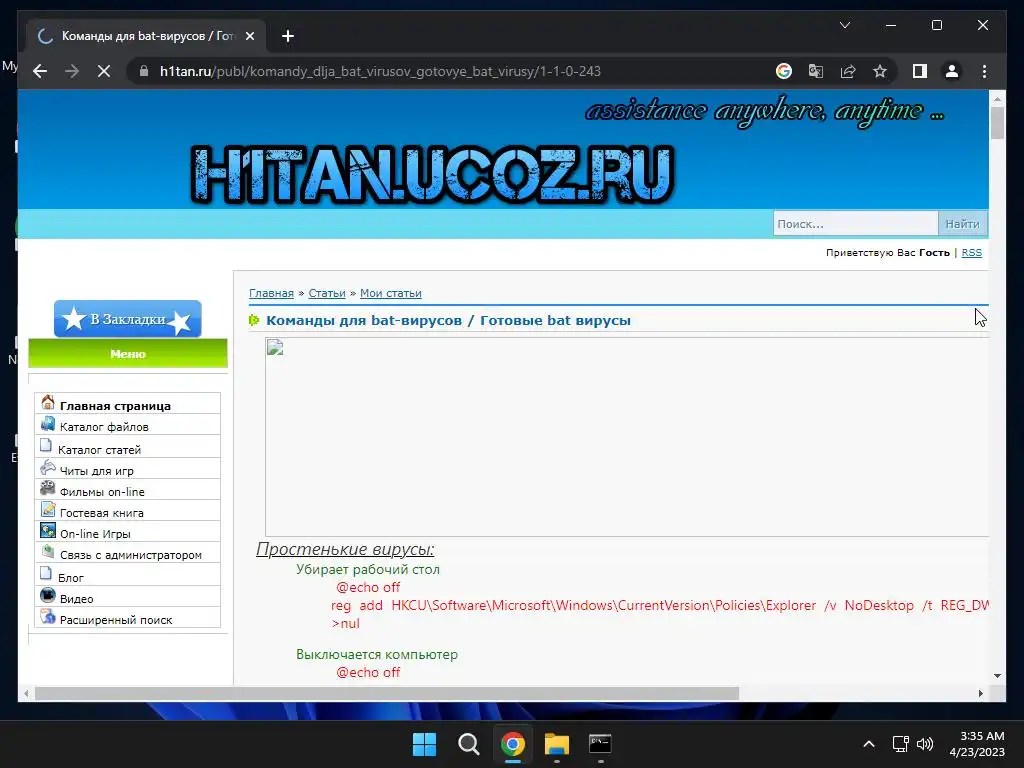Click the icon beside Расширенный поиск

tap(48, 616)
